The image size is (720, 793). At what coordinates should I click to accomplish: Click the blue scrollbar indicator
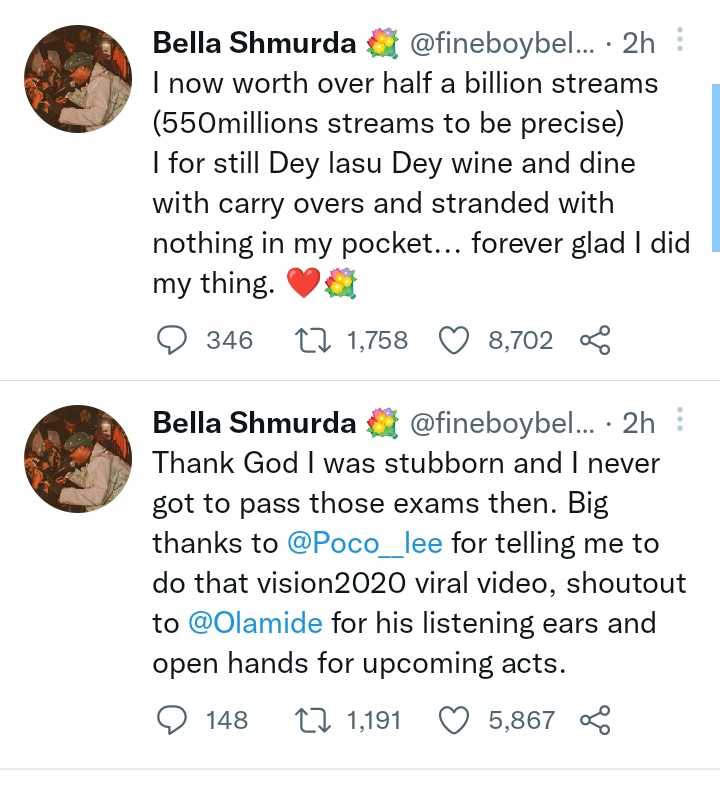(715, 166)
